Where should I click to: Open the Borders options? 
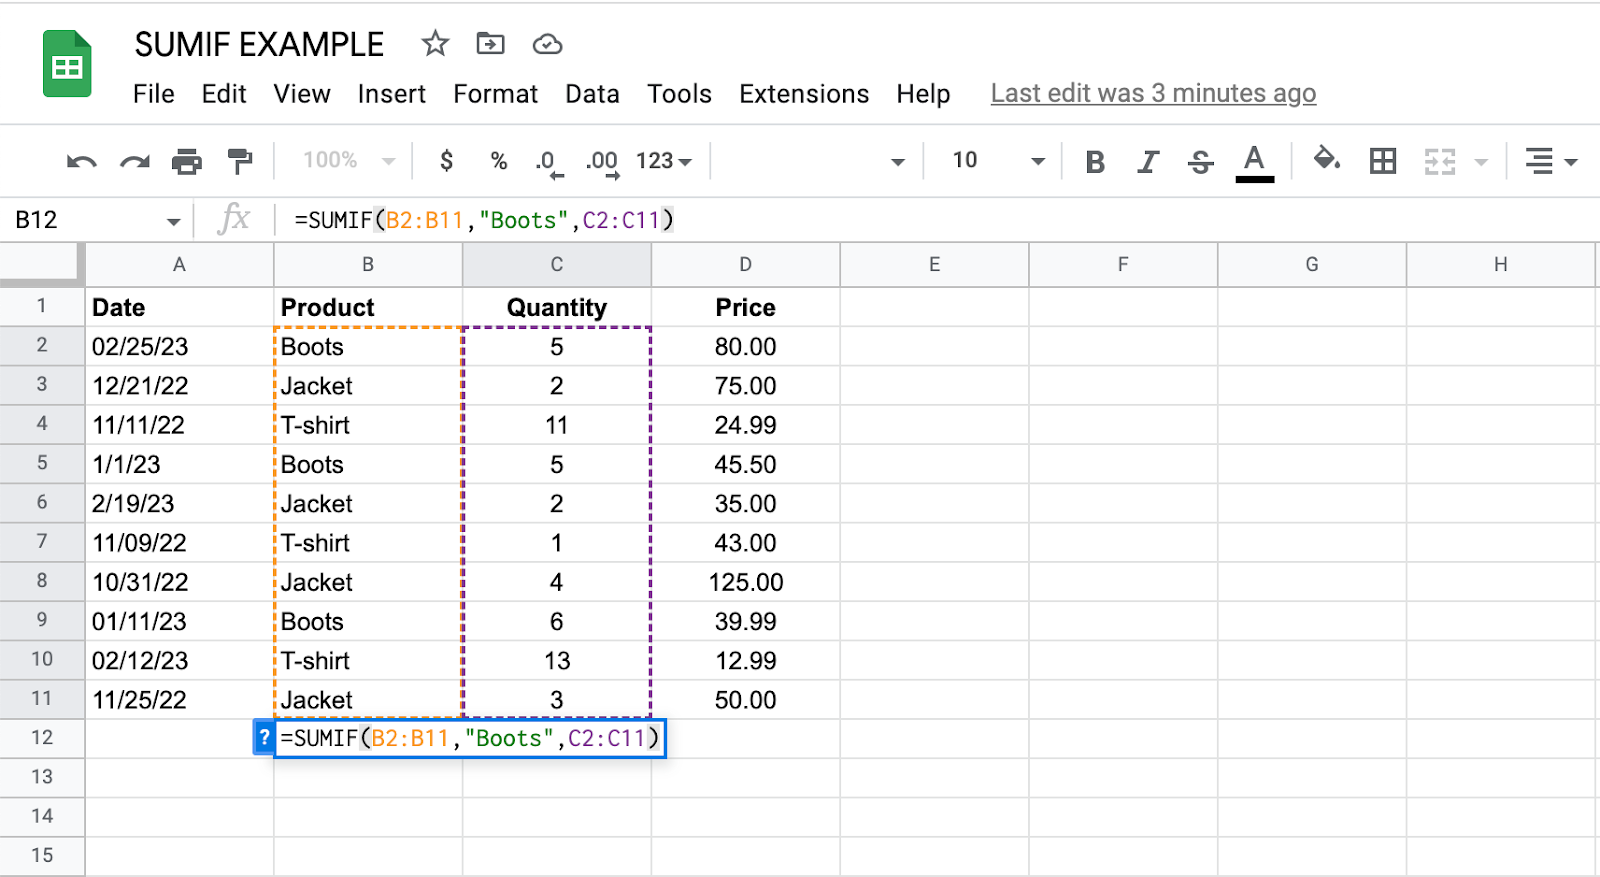pos(1383,161)
